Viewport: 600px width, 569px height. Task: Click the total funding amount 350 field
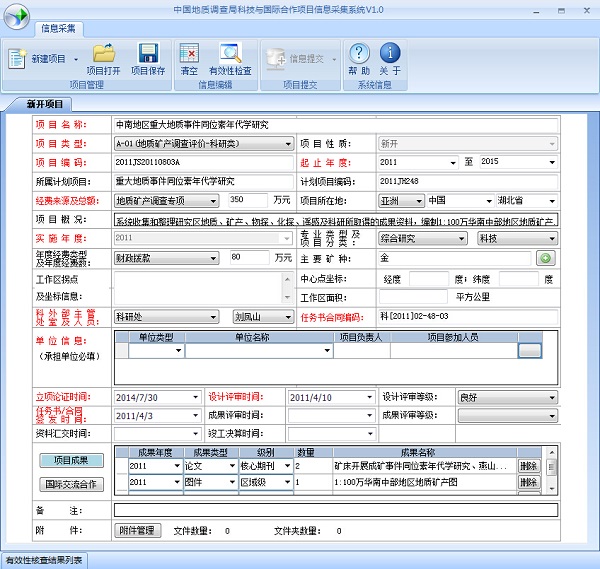(x=248, y=200)
